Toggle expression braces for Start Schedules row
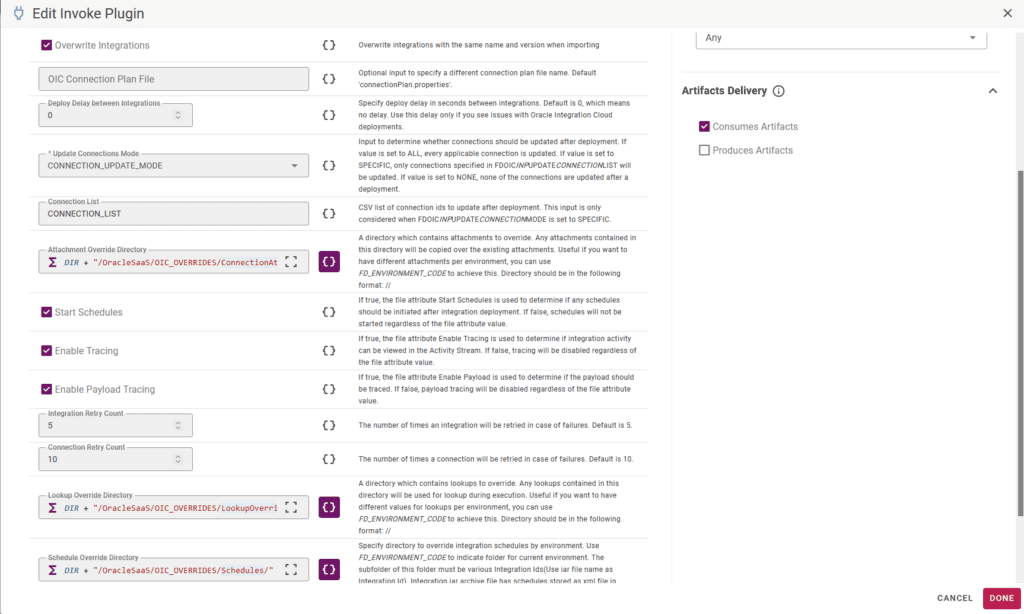The width and height of the screenshot is (1024, 614). [328, 312]
